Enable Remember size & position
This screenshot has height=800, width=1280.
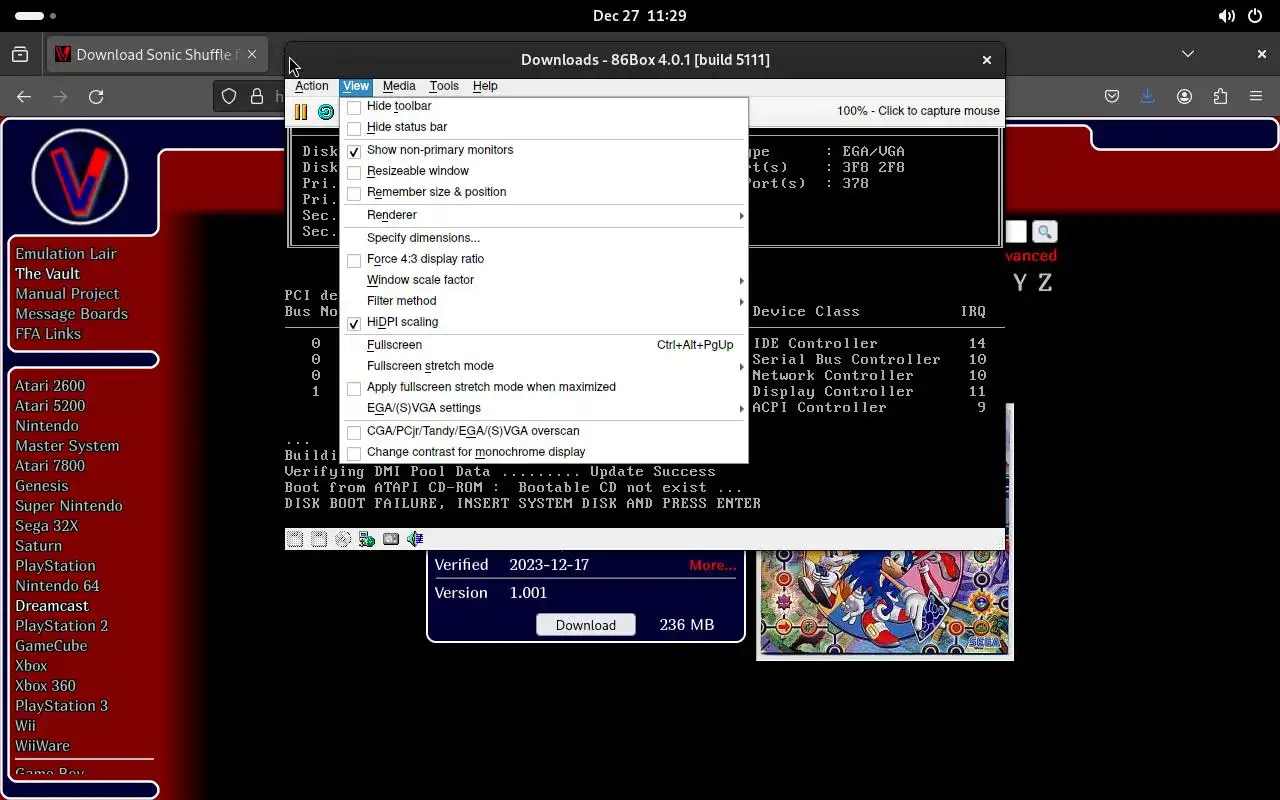(x=354, y=193)
